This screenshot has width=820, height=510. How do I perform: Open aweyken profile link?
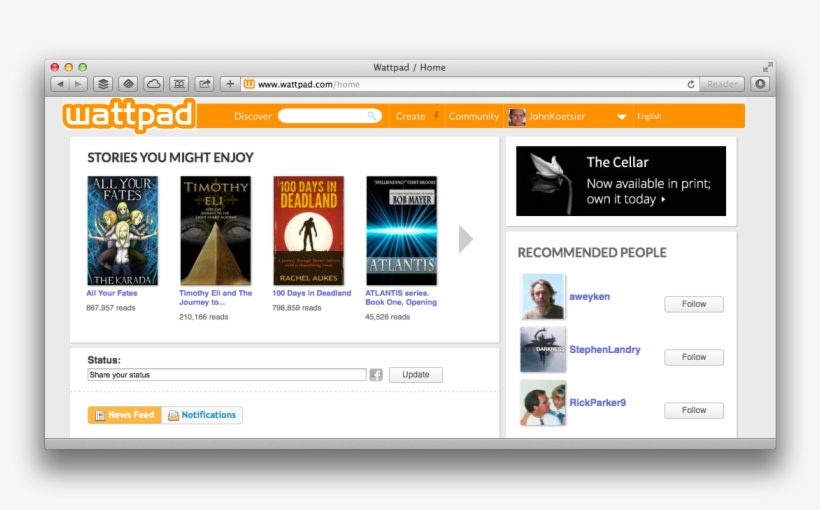coord(589,297)
